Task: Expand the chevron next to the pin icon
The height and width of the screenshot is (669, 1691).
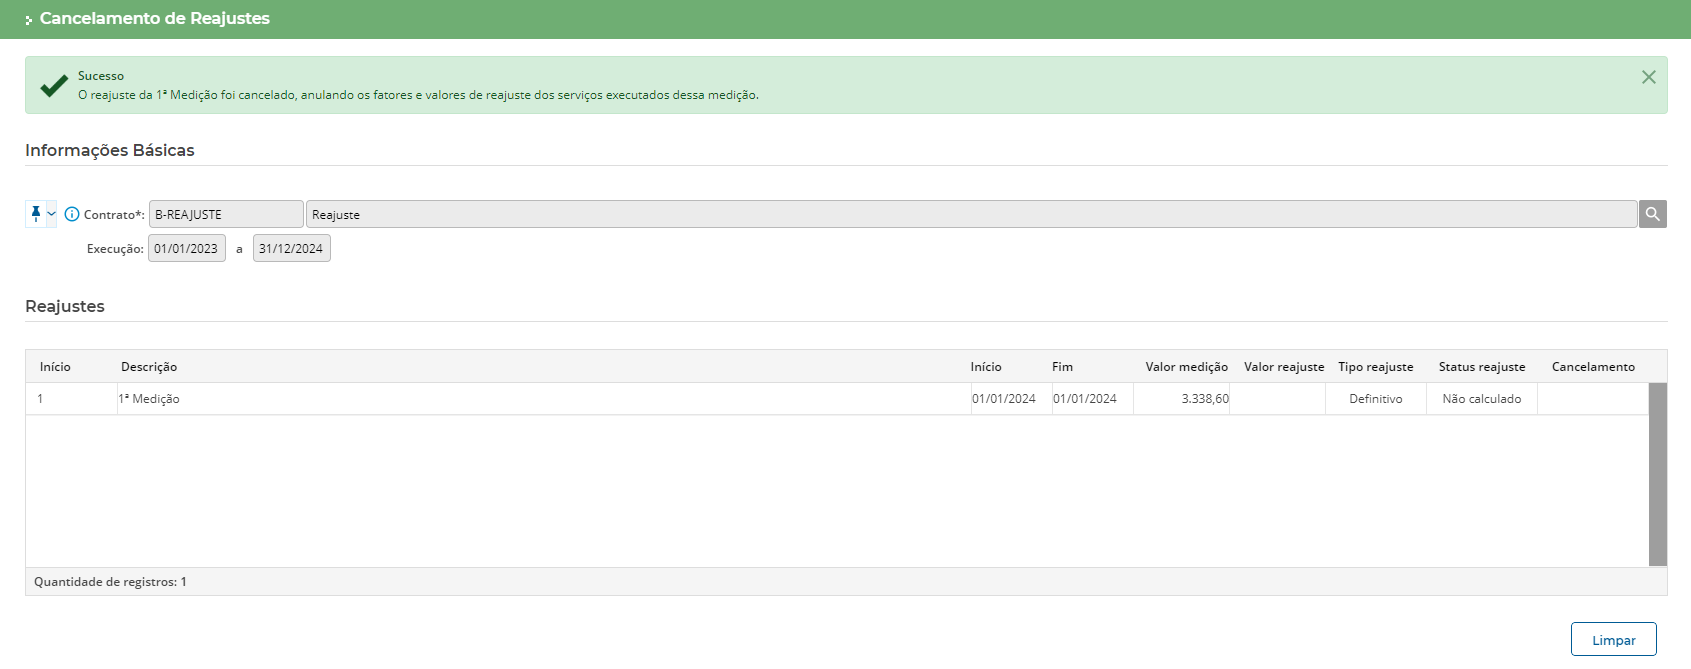Action: [51, 214]
